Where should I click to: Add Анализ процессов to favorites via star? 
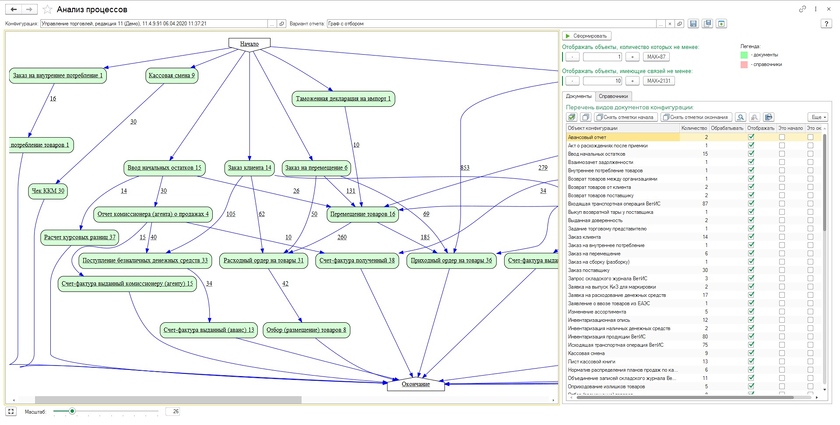pyautogui.click(x=46, y=8)
